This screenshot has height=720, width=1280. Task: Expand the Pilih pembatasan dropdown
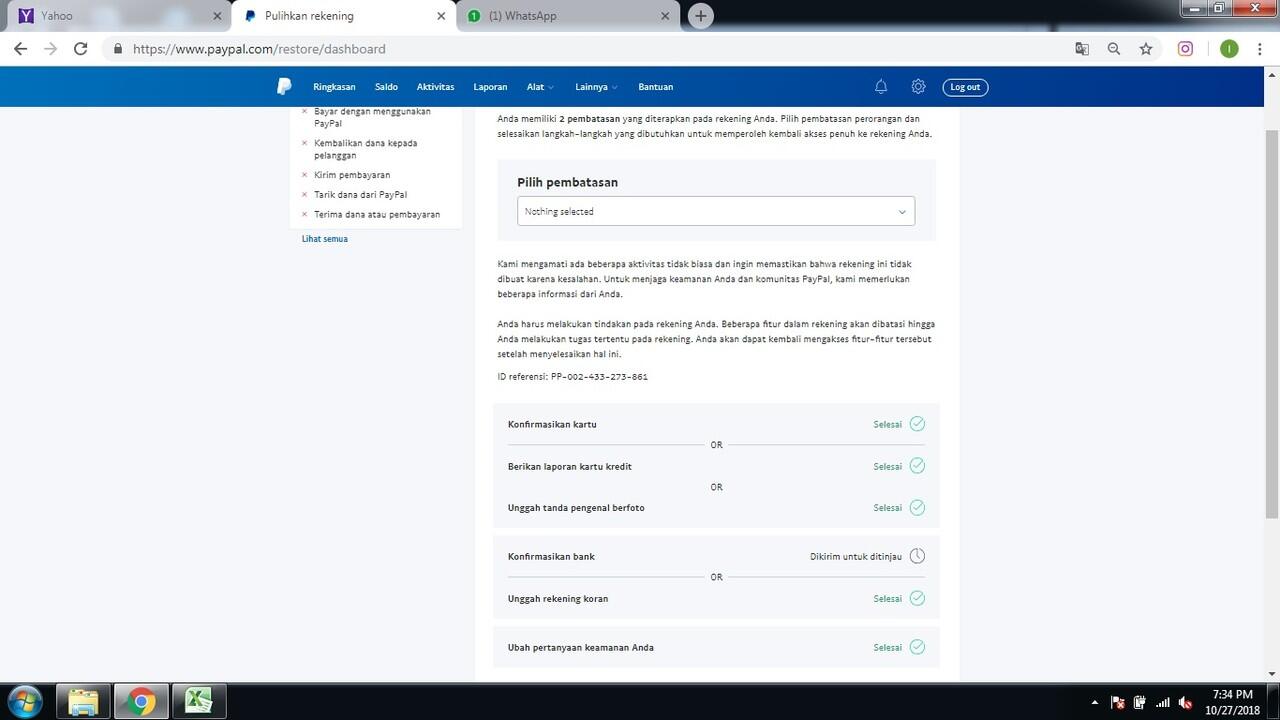pyautogui.click(x=715, y=211)
